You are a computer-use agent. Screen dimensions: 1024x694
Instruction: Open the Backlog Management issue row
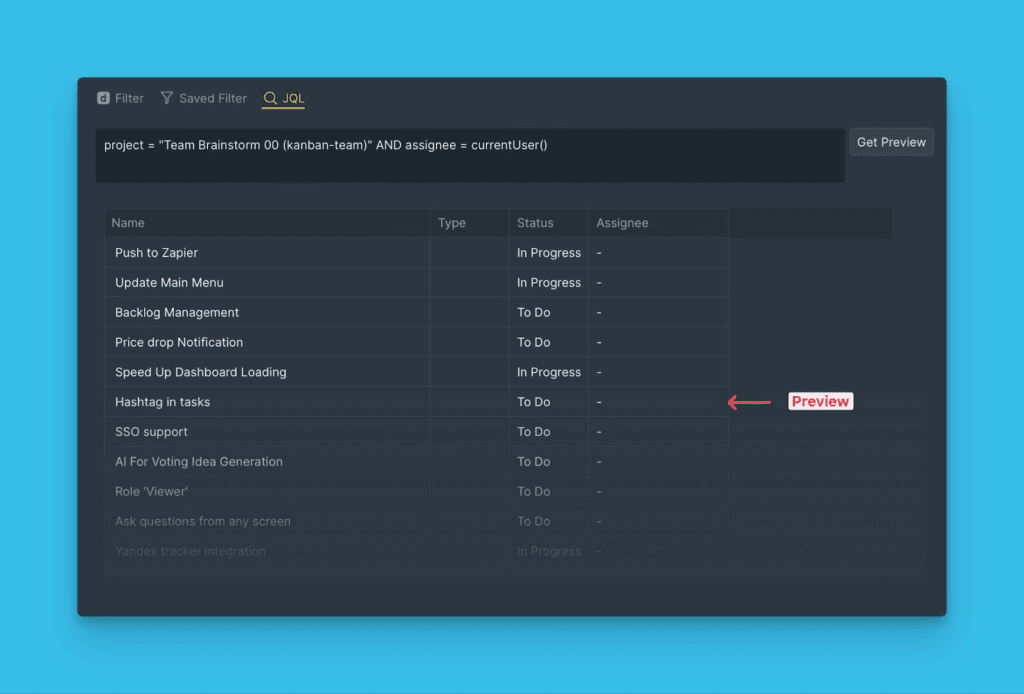[x=177, y=313]
